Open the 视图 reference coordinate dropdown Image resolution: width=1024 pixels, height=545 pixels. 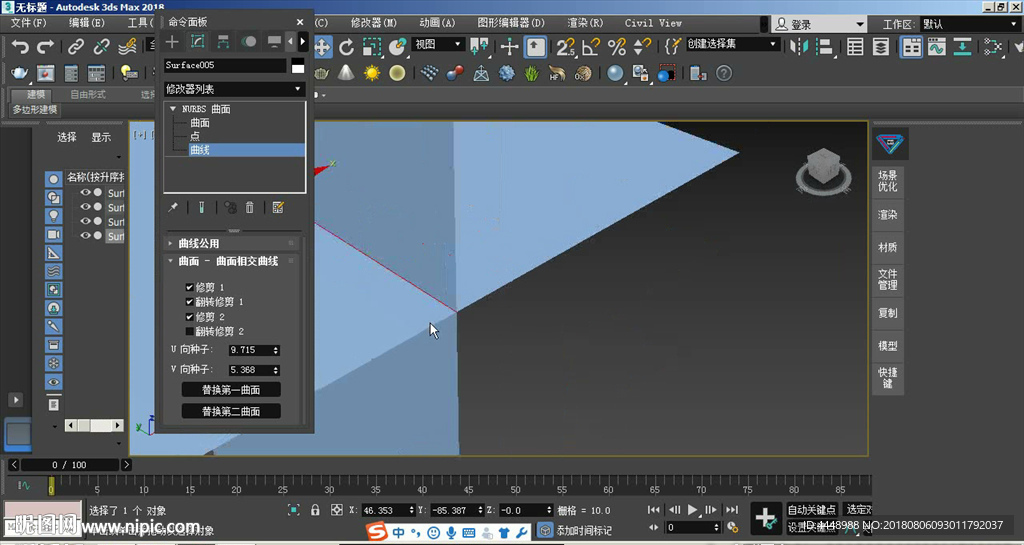438,44
